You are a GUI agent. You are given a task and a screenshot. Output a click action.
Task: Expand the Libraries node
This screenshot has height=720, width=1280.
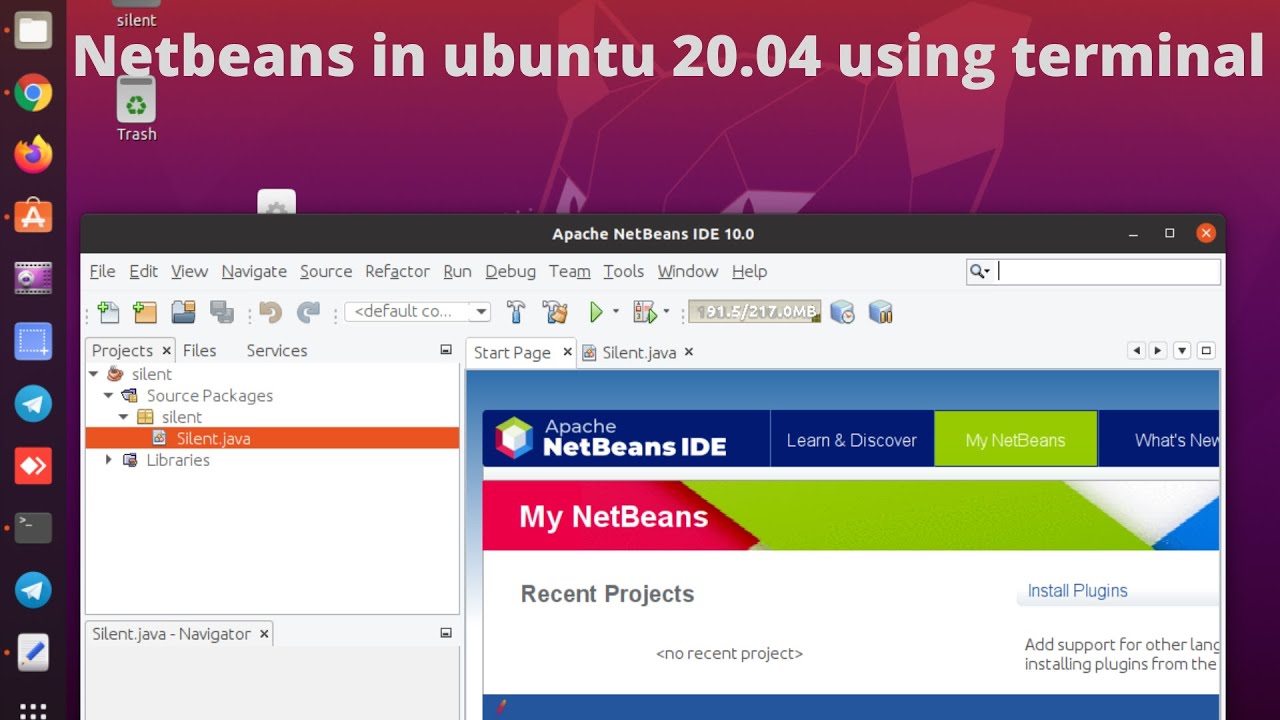(109, 460)
